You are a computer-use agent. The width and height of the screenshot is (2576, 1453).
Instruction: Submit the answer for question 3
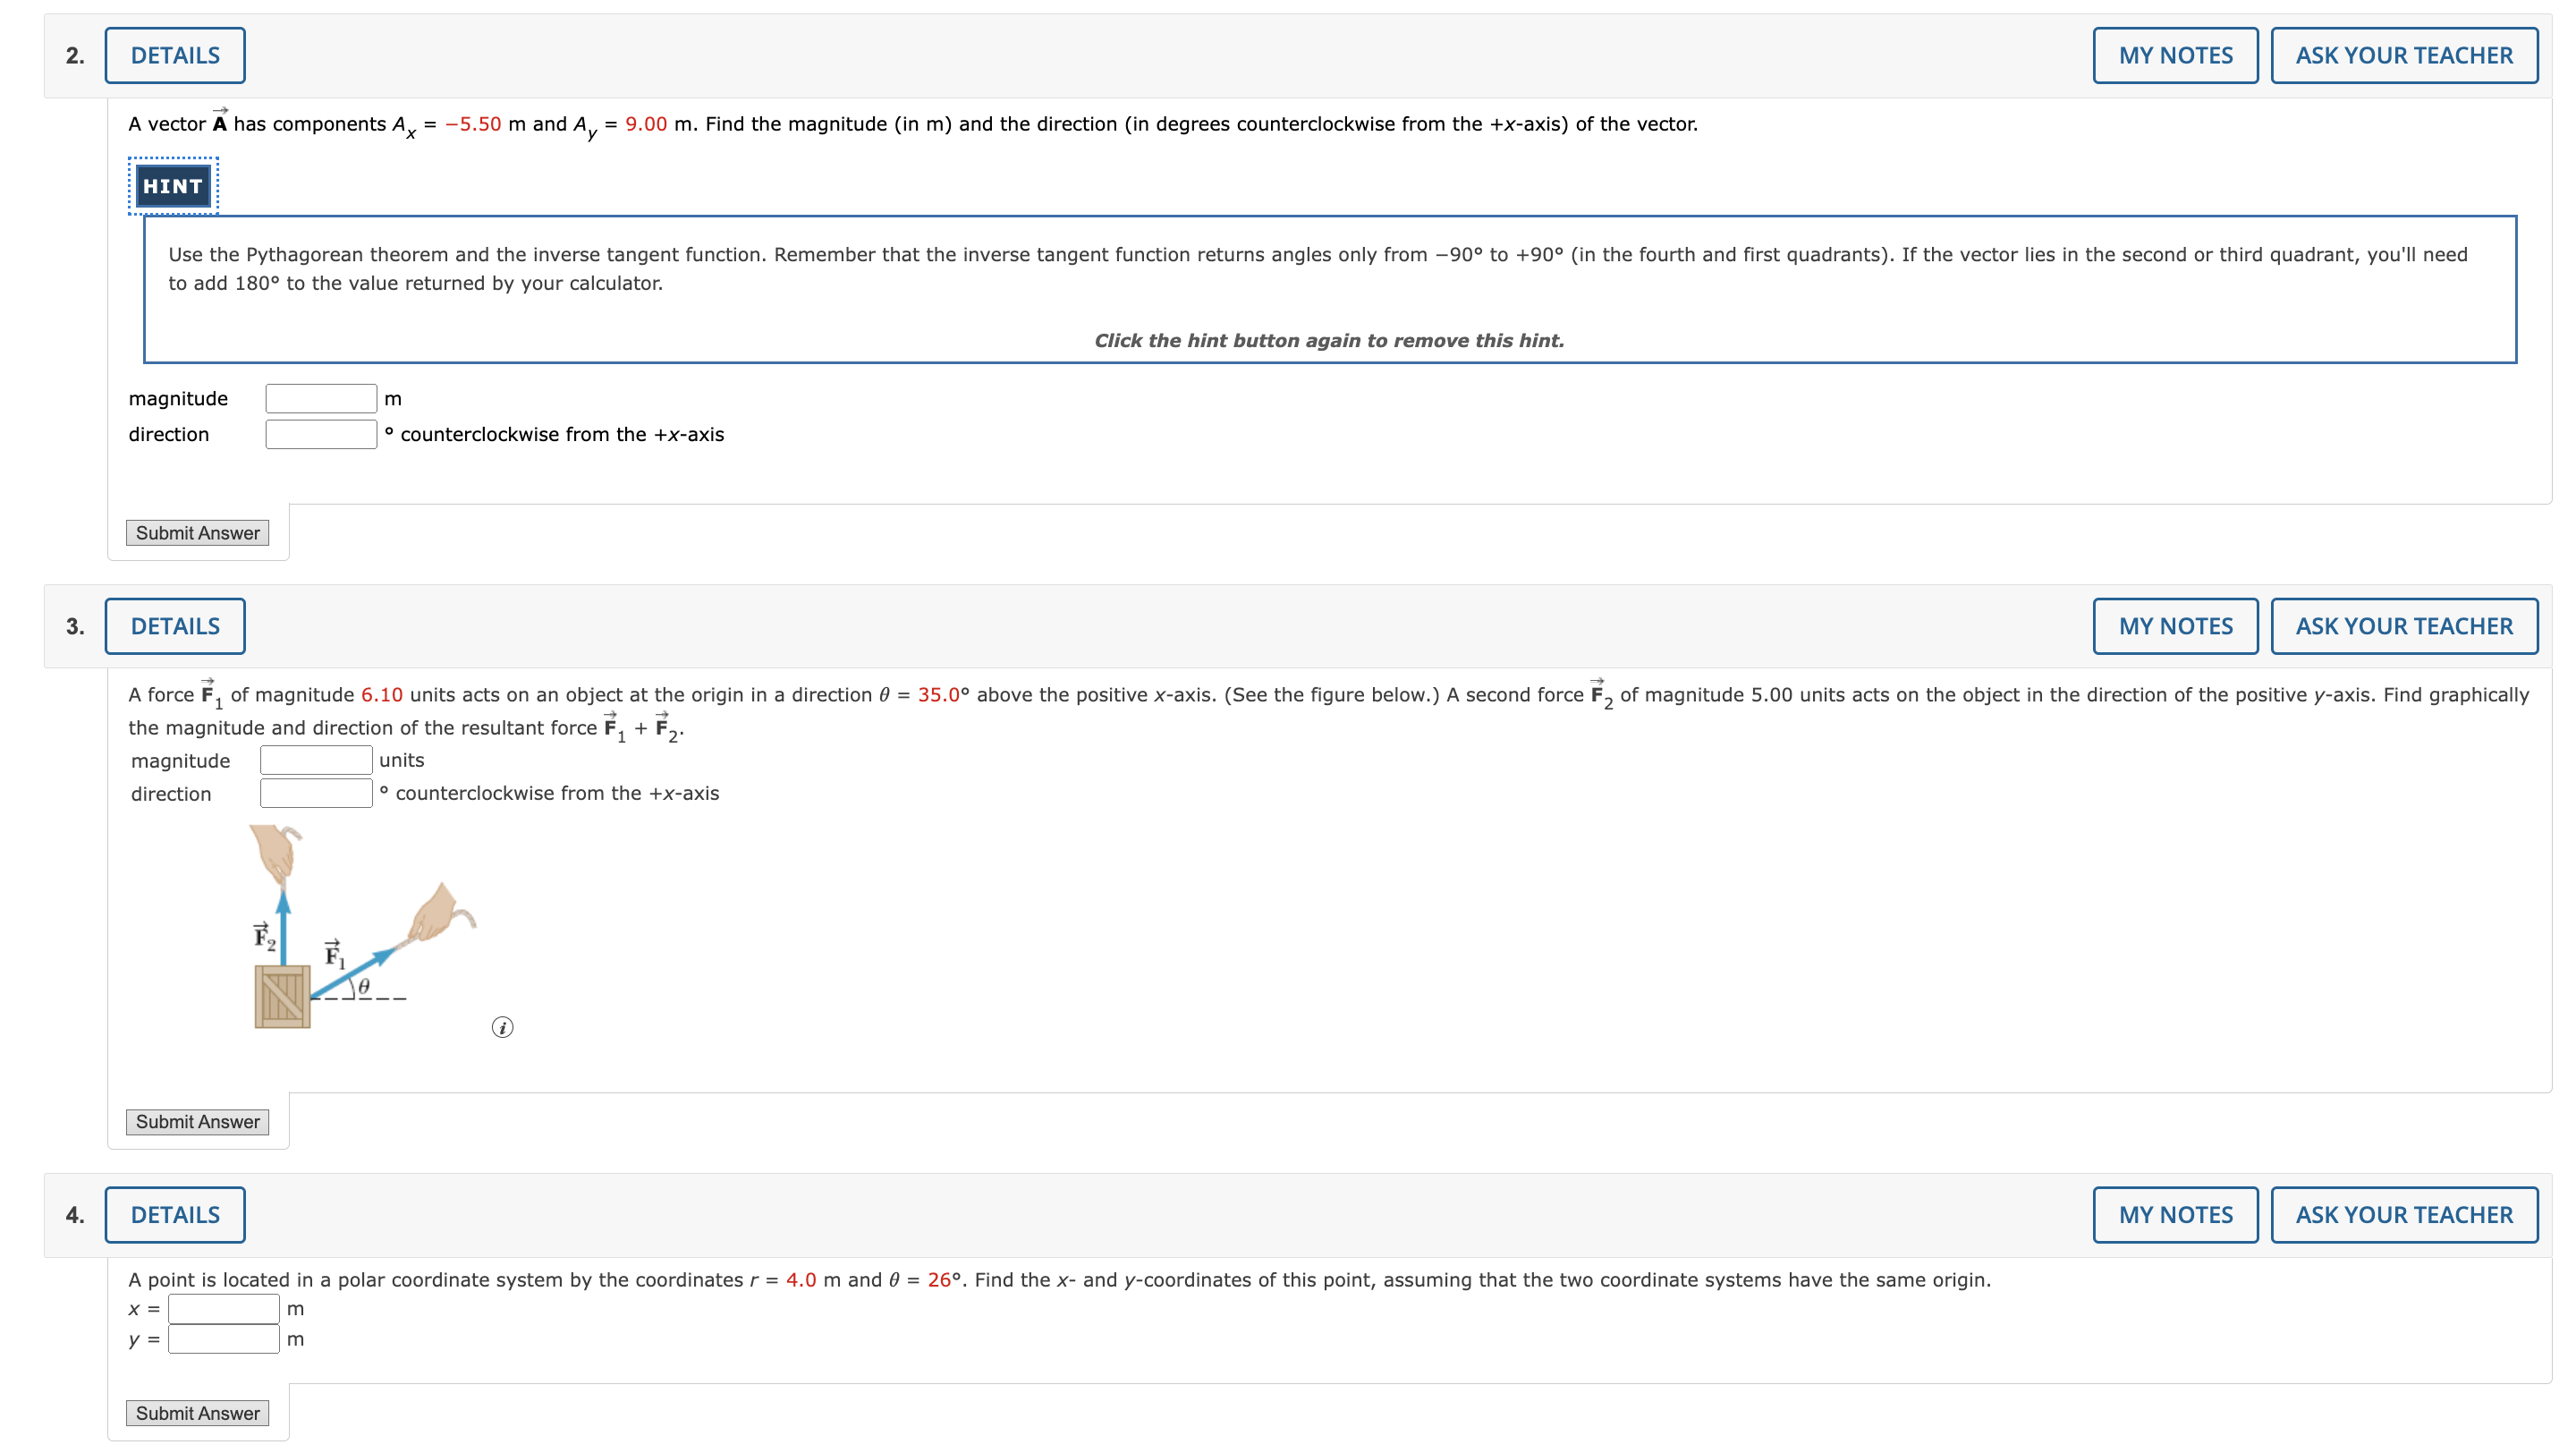click(x=197, y=1121)
